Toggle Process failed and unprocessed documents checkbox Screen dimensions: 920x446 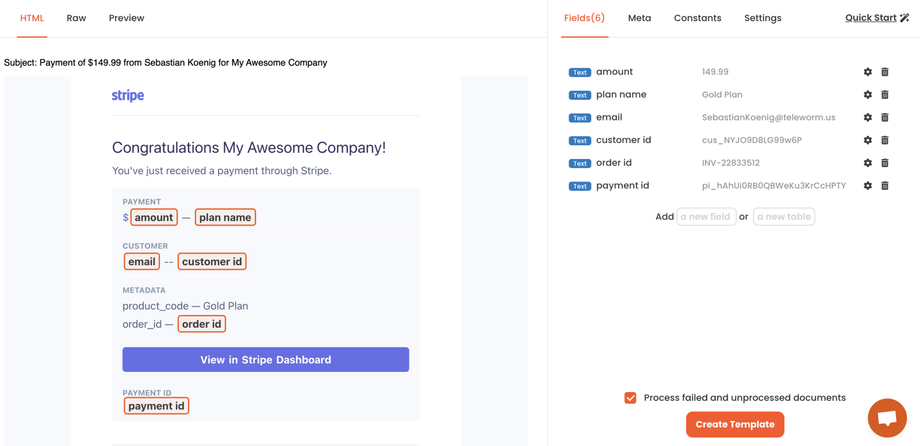(630, 398)
